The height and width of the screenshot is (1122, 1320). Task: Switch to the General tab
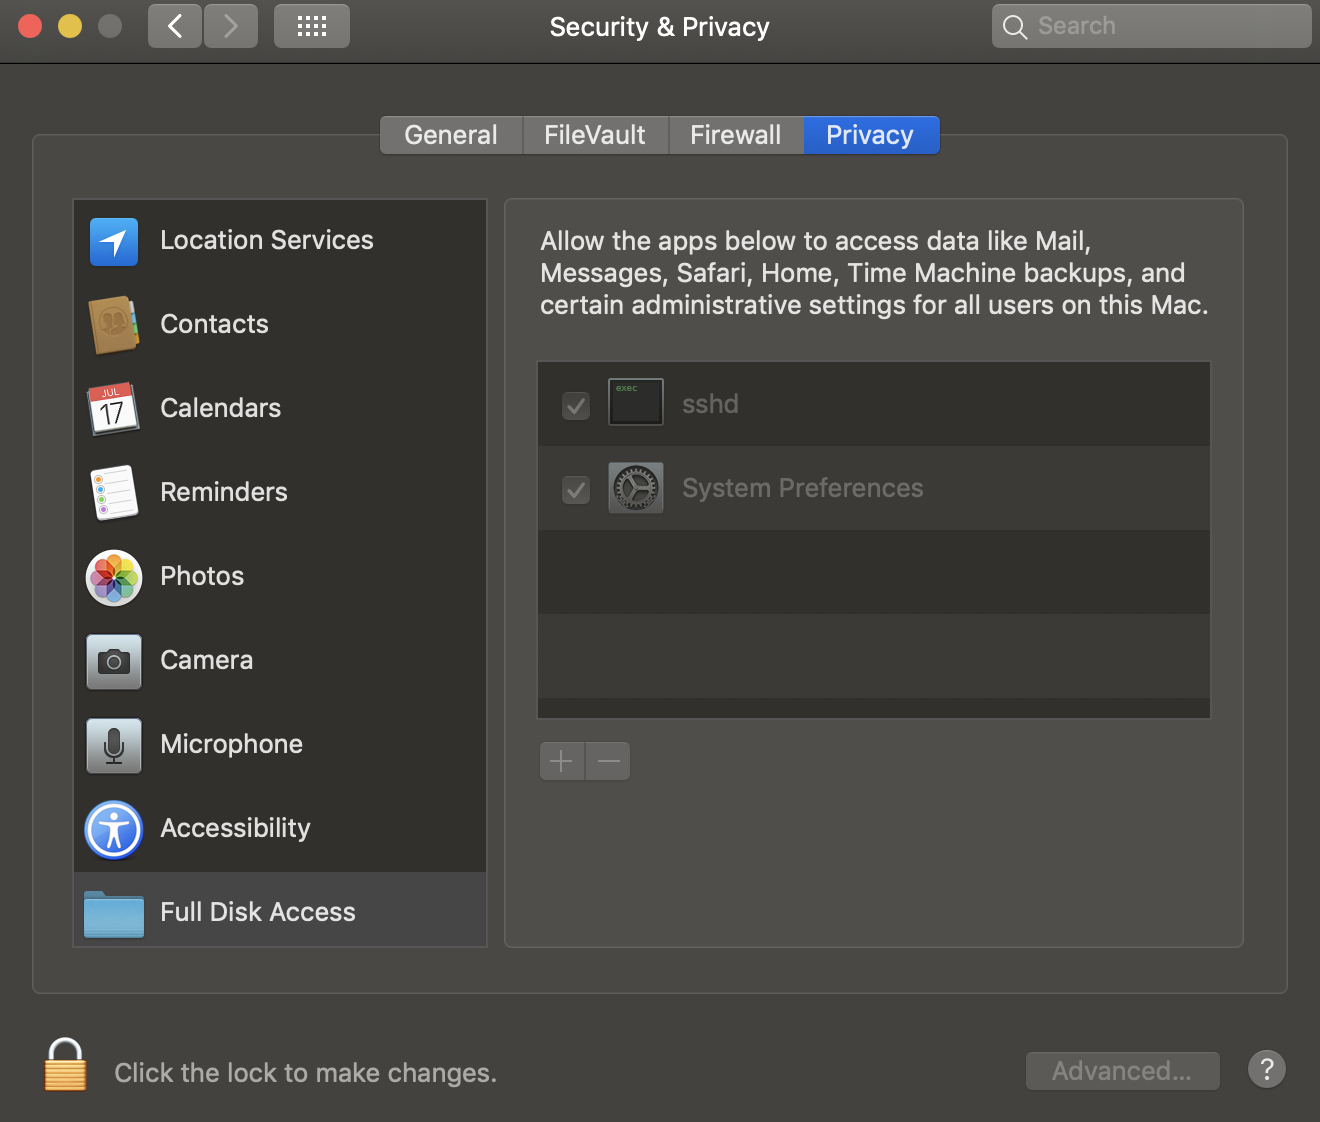[x=451, y=135]
